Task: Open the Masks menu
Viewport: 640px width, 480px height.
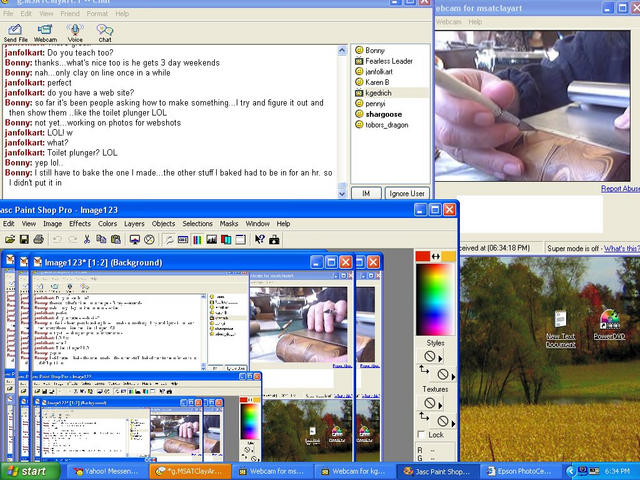Action: pyautogui.click(x=229, y=224)
